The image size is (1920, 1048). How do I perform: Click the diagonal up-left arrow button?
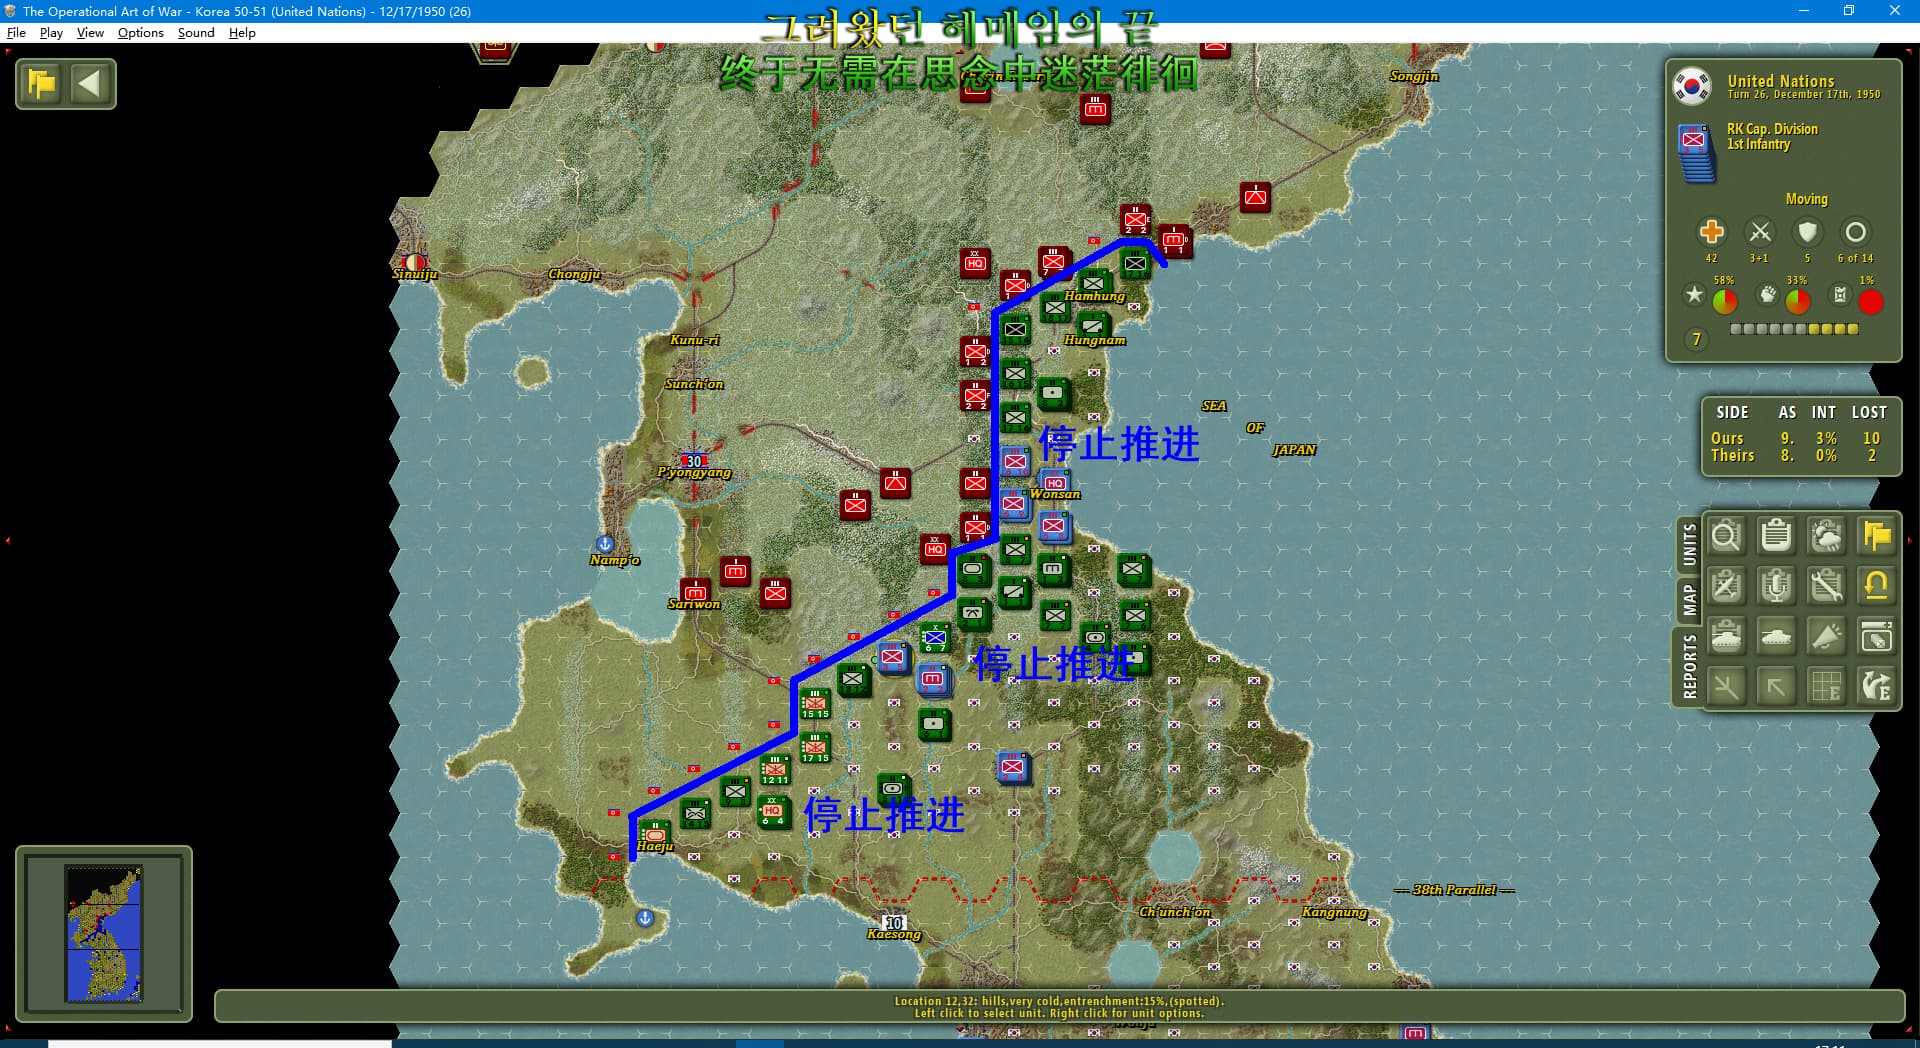tap(1776, 686)
